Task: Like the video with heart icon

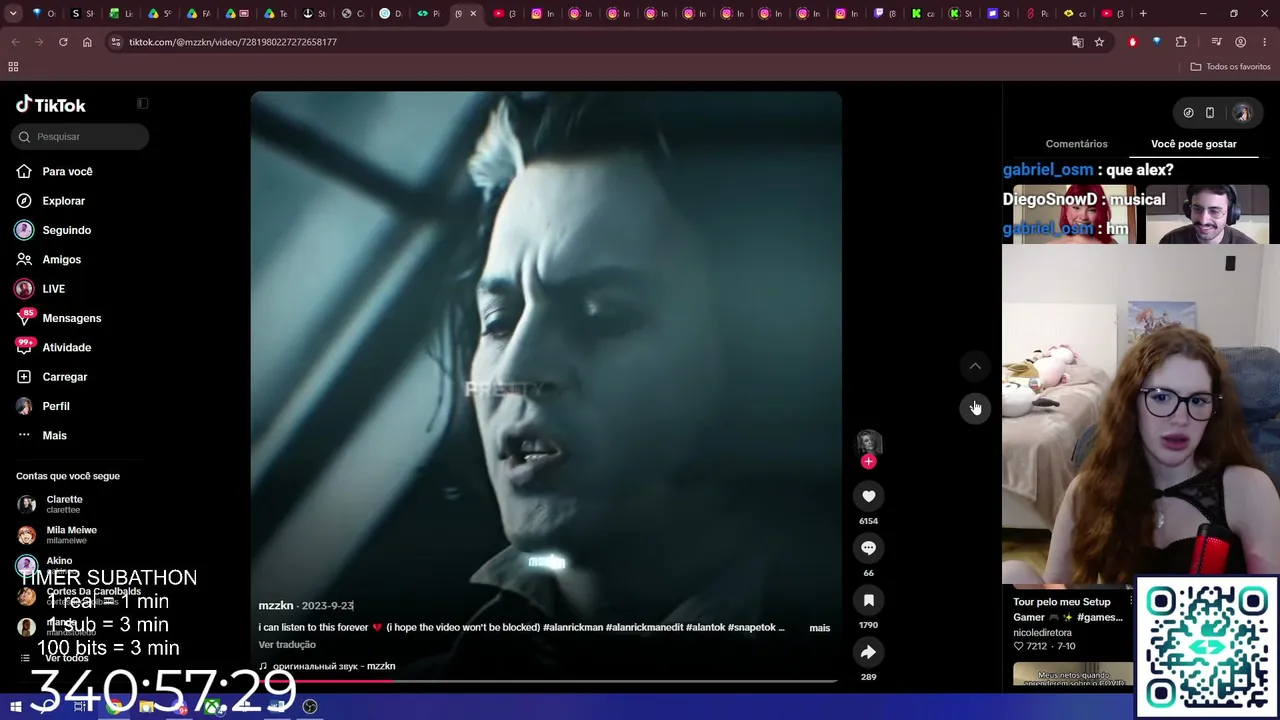Action: 868,496
